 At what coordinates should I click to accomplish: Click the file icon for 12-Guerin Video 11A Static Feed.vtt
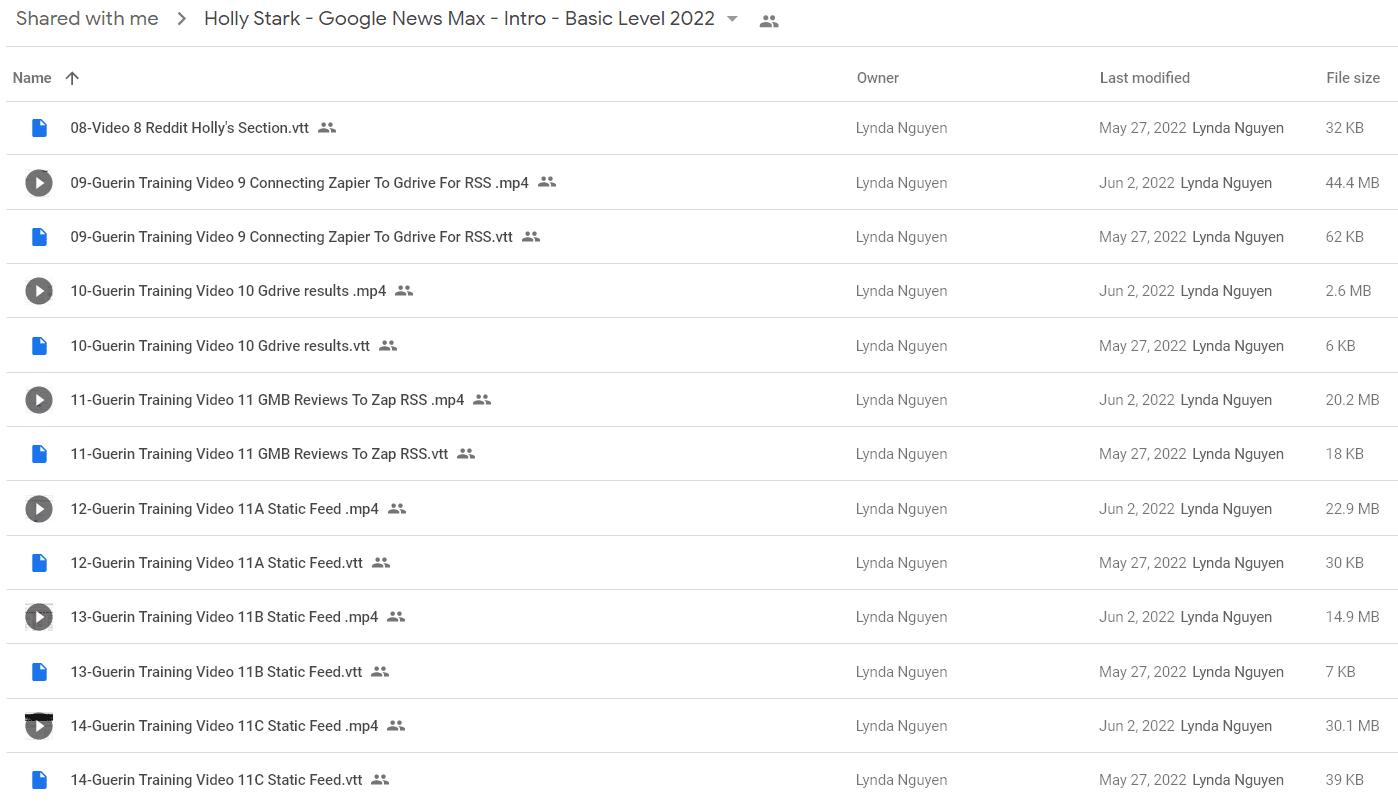[x=39, y=563]
